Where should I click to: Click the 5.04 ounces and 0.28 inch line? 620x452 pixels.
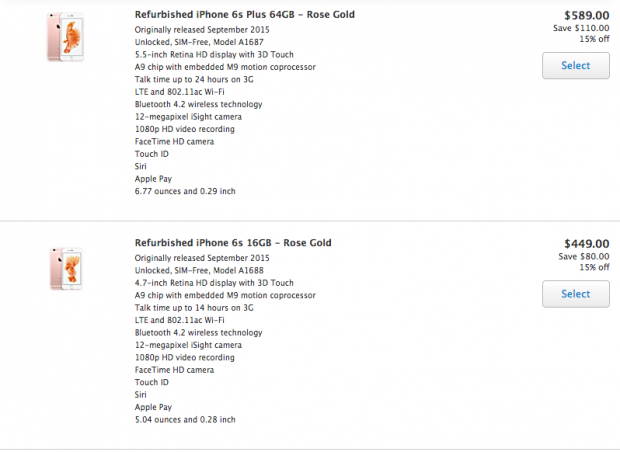pyautogui.click(x=185, y=420)
